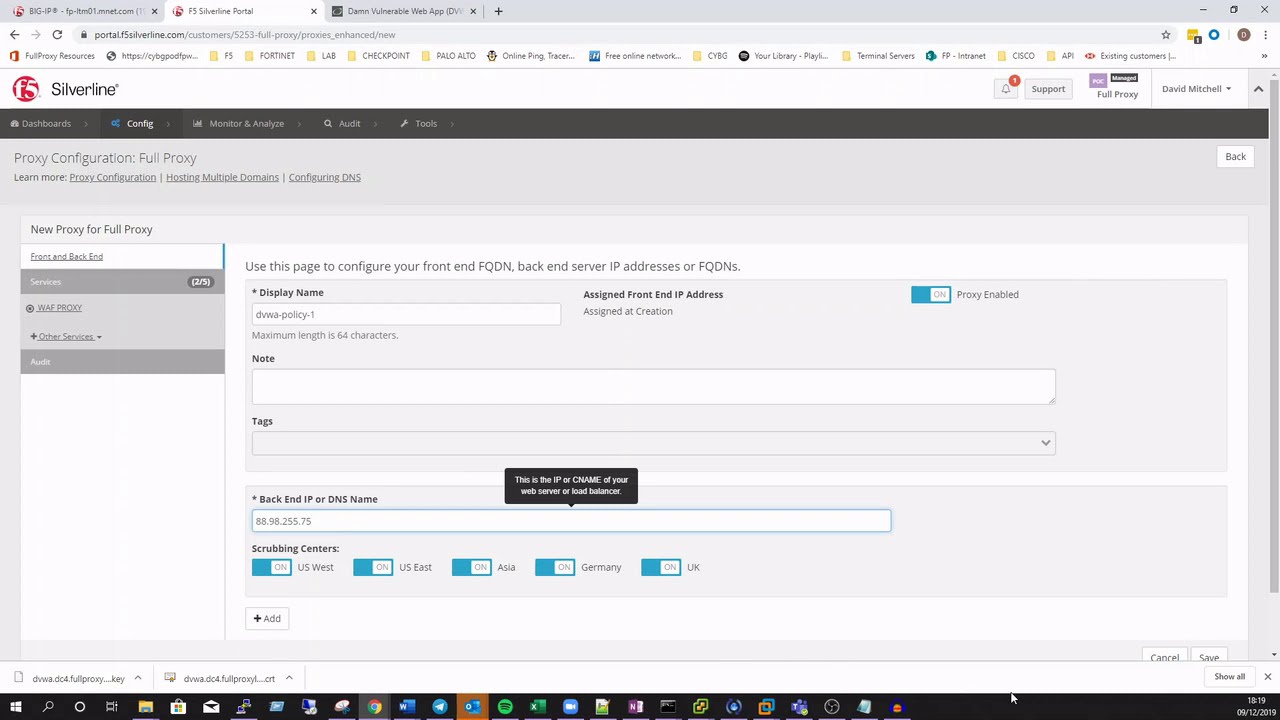Open command prompt from the taskbar
The height and width of the screenshot is (720, 1280).
[x=668, y=707]
